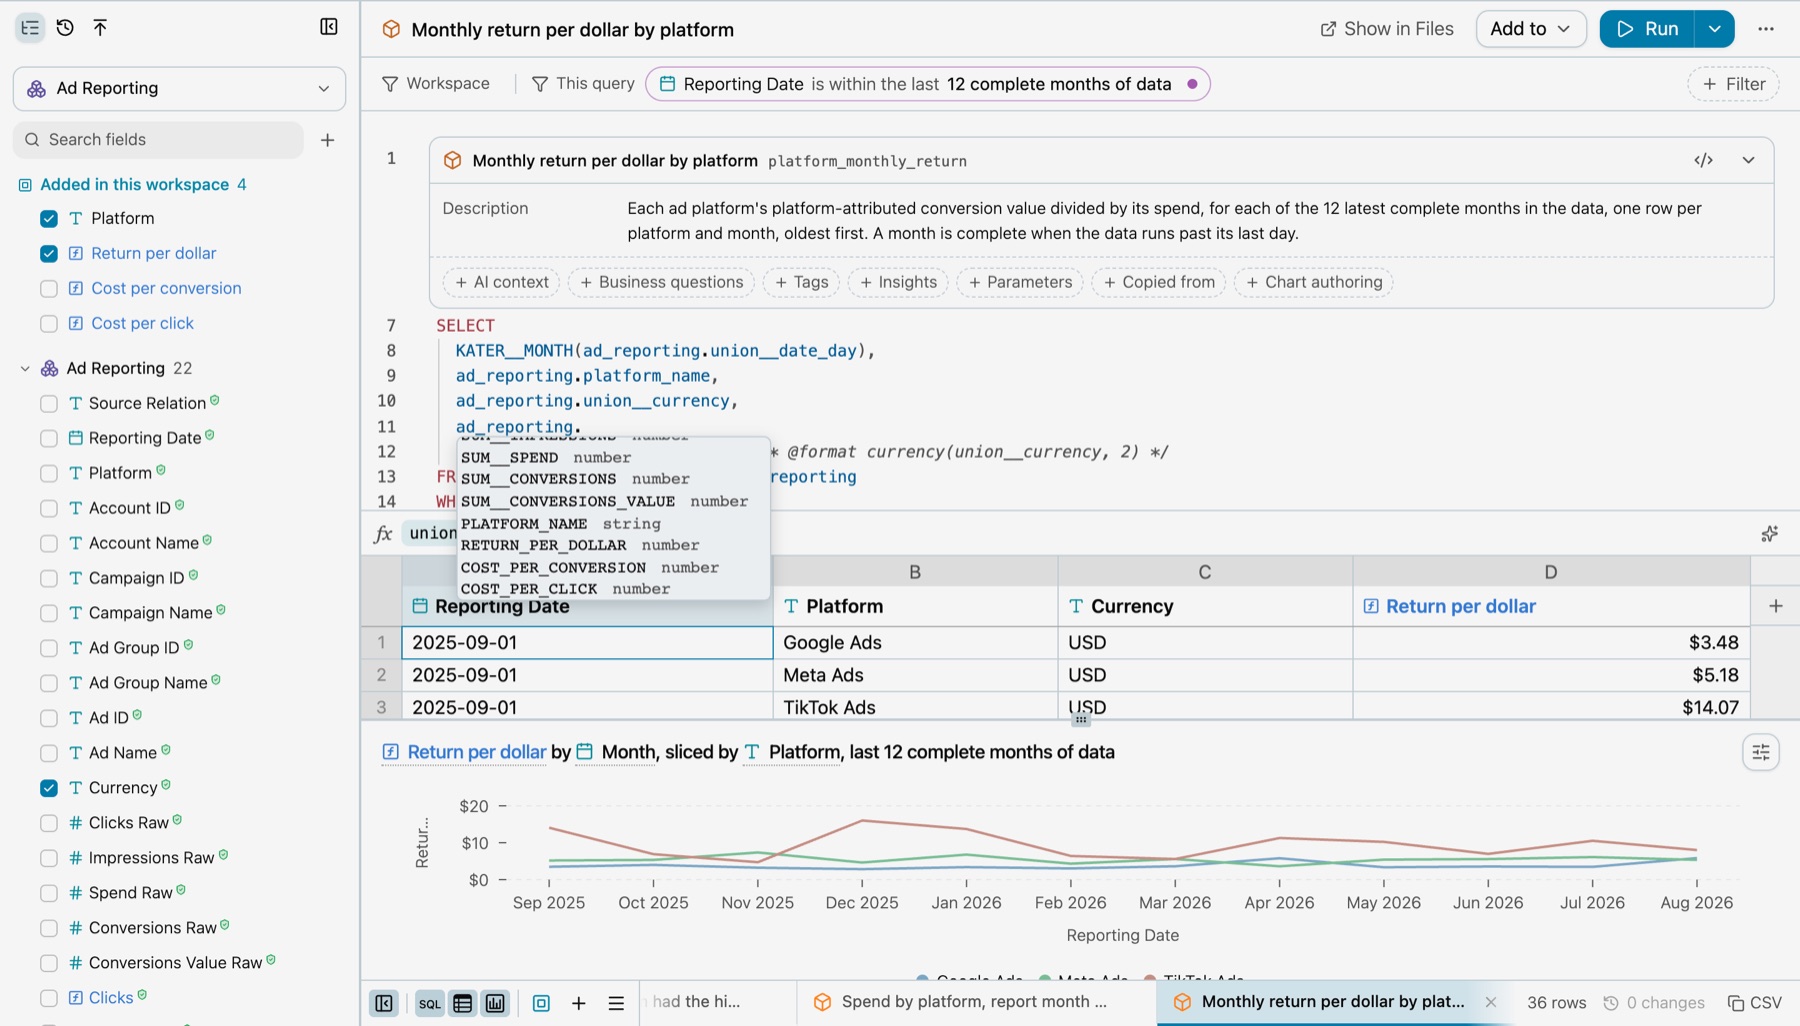Uncheck the Currency field checkbox
This screenshot has height=1026, width=1800.
click(x=49, y=788)
